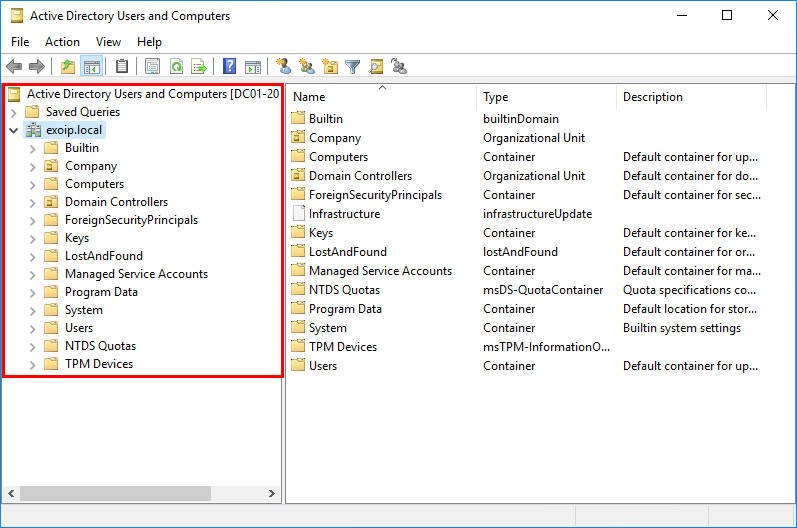Screen dimensions: 797x528
Task: Refresh the view with the green arrow icon
Action: (x=176, y=67)
